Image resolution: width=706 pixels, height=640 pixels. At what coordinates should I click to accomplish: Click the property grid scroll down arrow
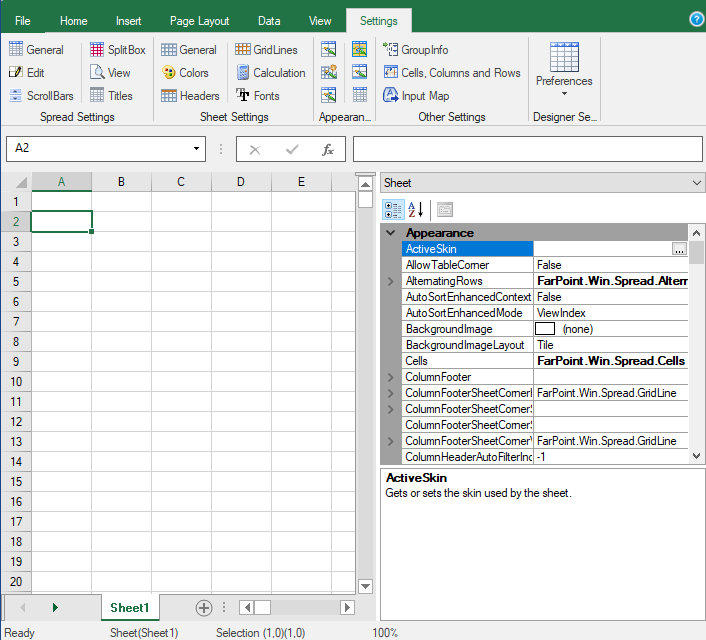point(697,456)
